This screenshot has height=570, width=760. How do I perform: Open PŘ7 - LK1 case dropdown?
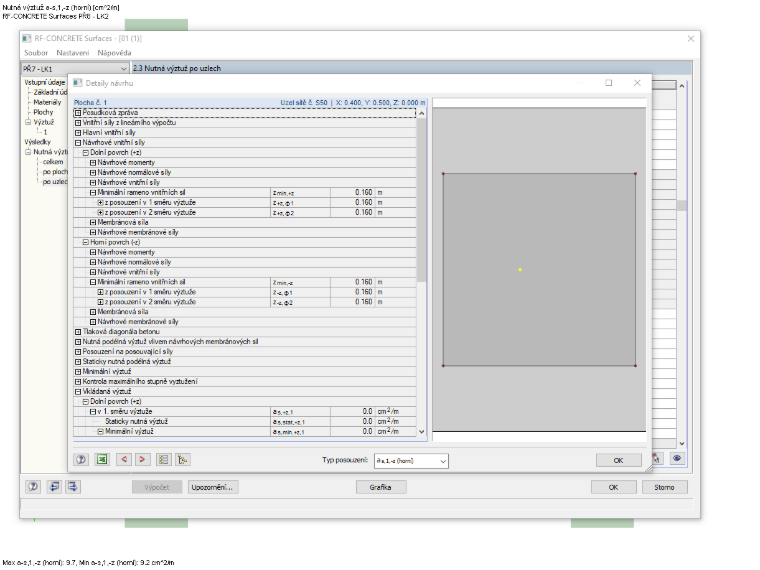click(x=75, y=69)
